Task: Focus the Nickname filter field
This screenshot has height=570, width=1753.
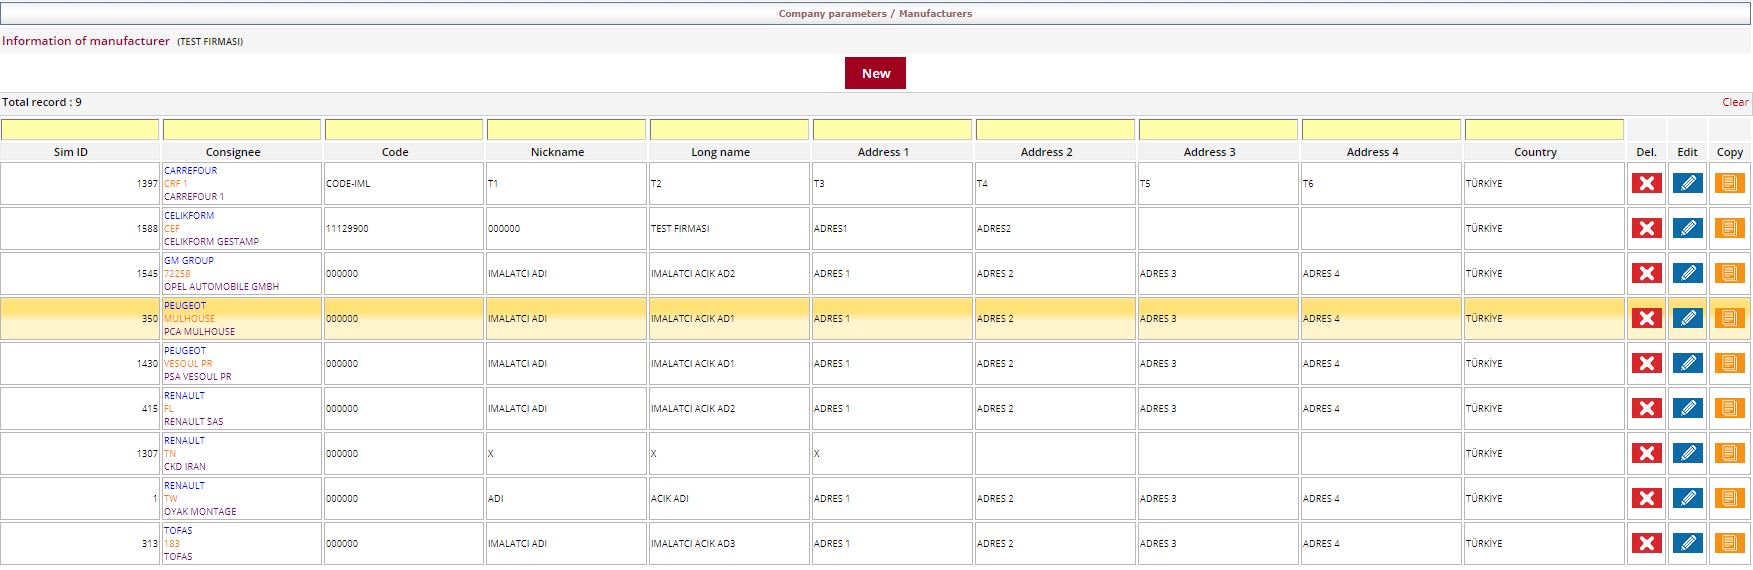Action: pyautogui.click(x=566, y=130)
